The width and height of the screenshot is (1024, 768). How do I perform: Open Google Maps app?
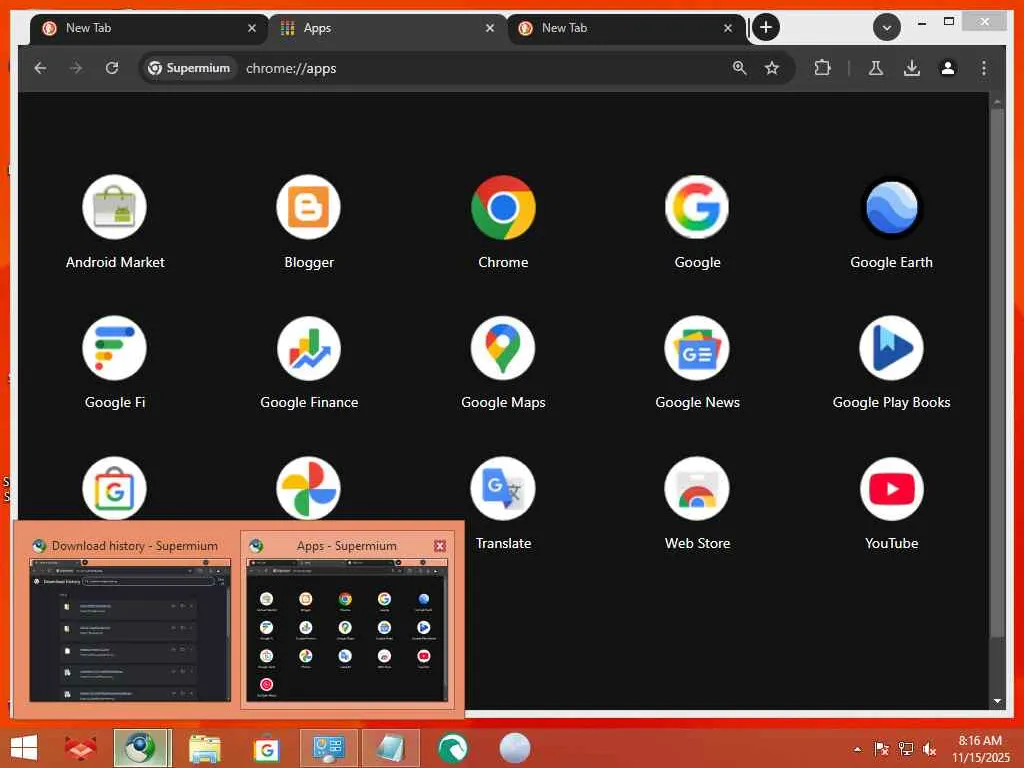click(x=503, y=348)
